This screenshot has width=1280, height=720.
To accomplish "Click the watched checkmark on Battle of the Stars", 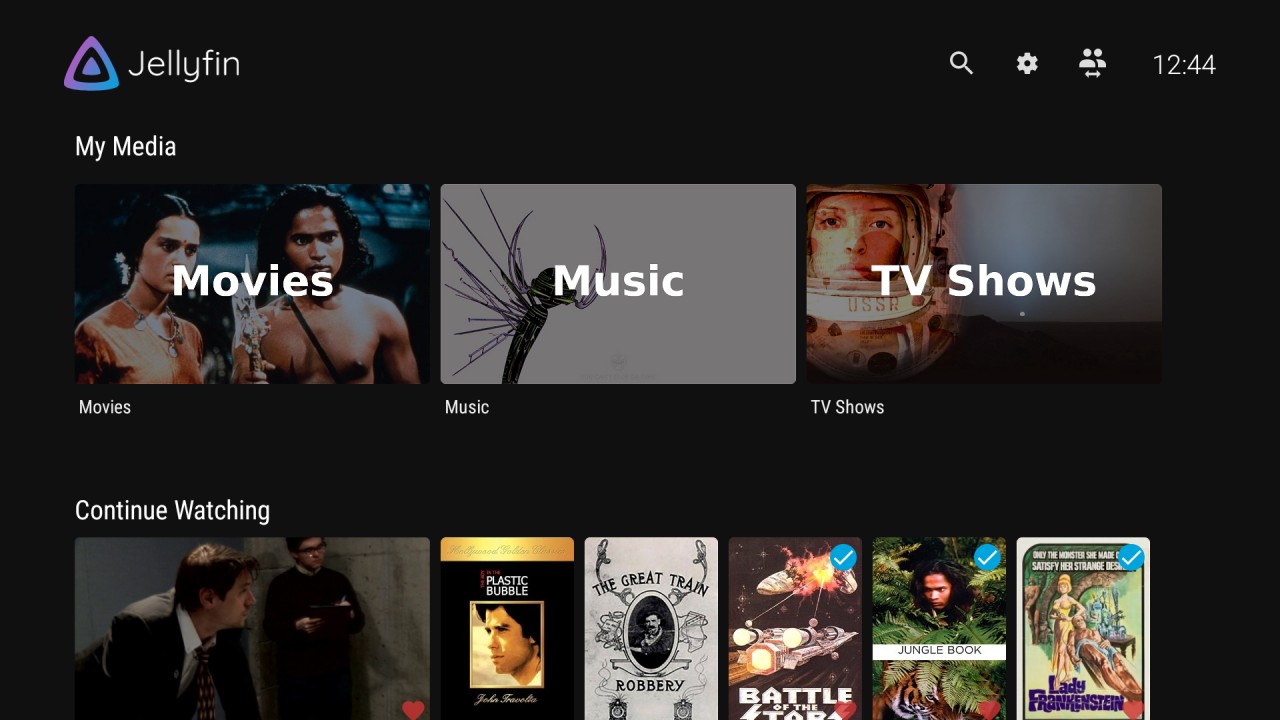I will (843, 557).
